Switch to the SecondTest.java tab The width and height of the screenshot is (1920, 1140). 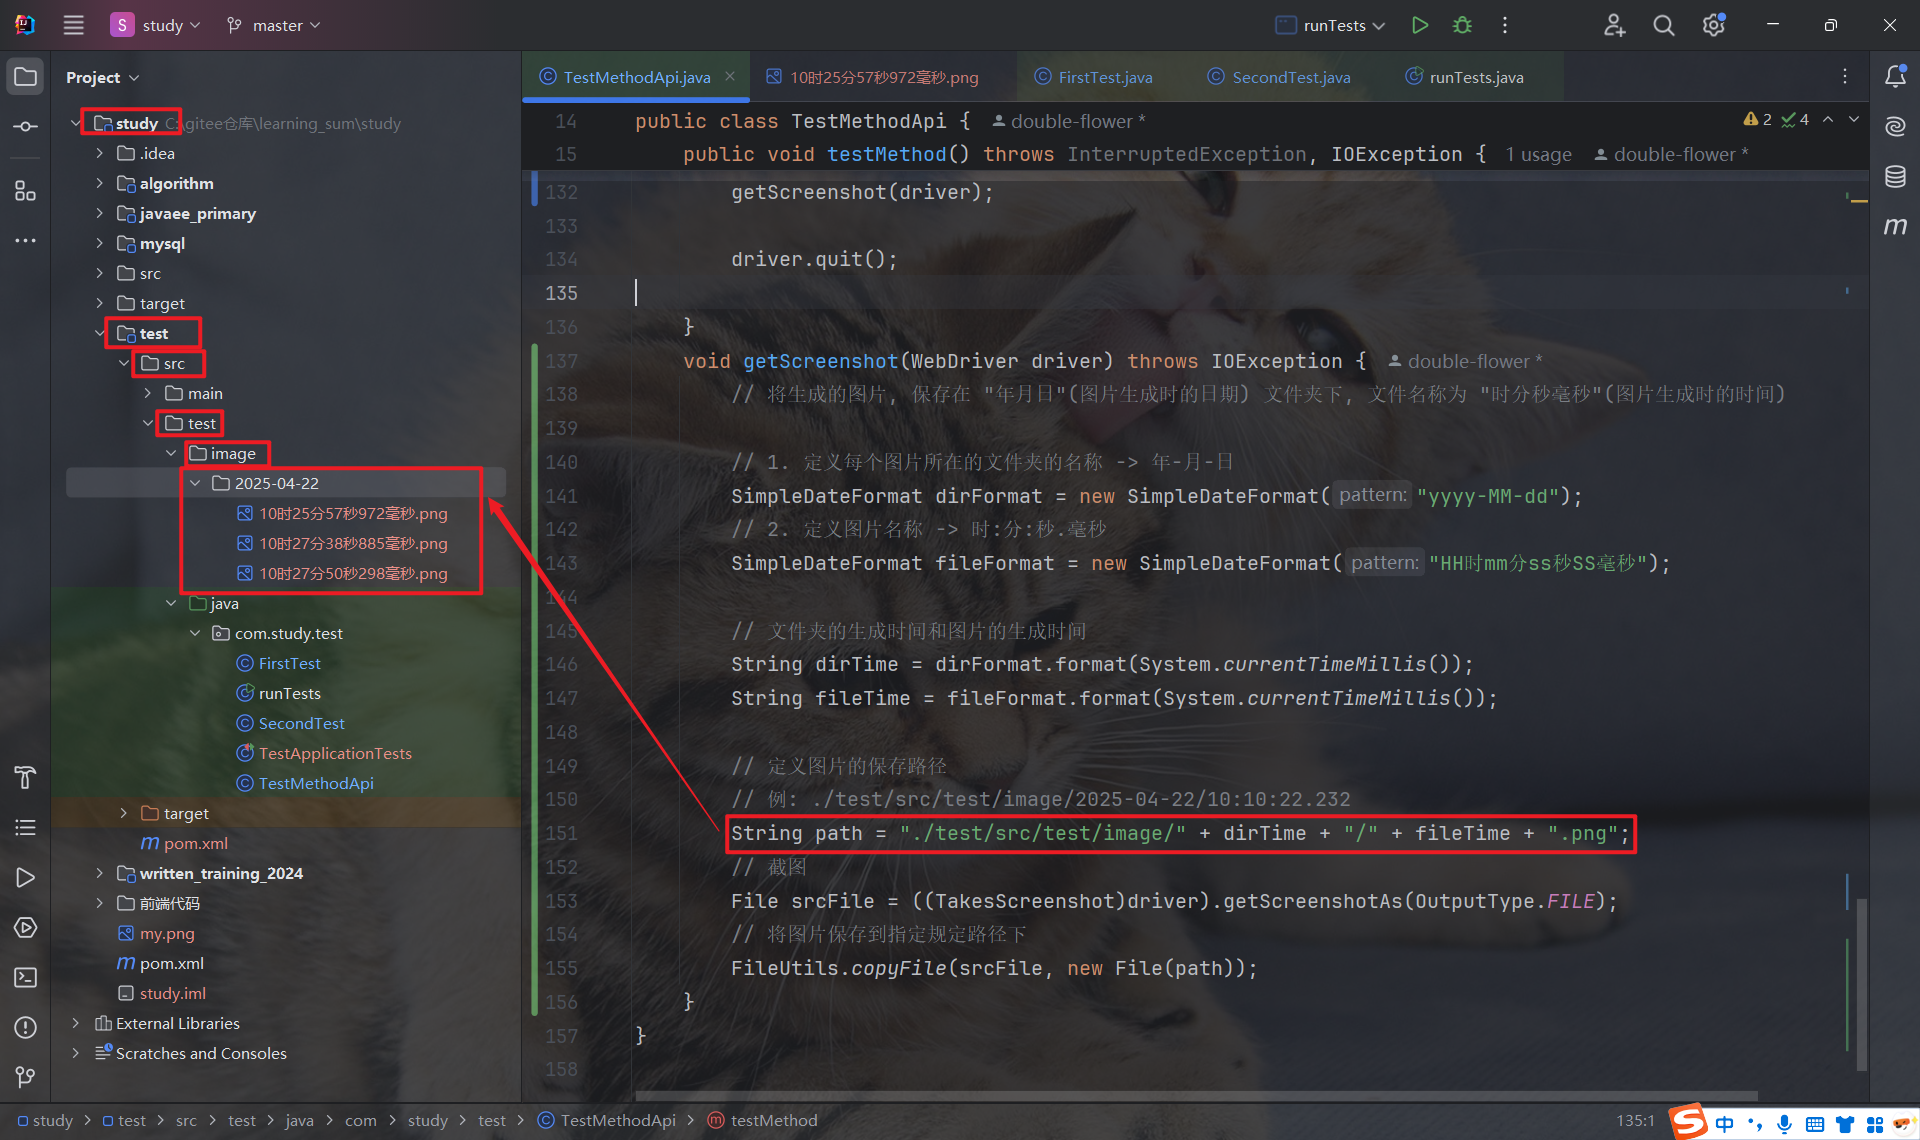tap(1290, 77)
